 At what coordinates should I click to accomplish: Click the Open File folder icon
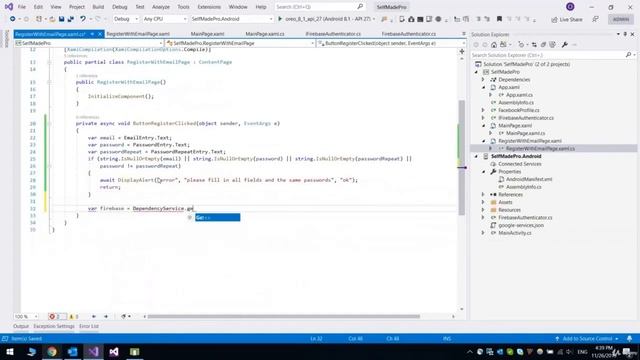[x=52, y=19]
